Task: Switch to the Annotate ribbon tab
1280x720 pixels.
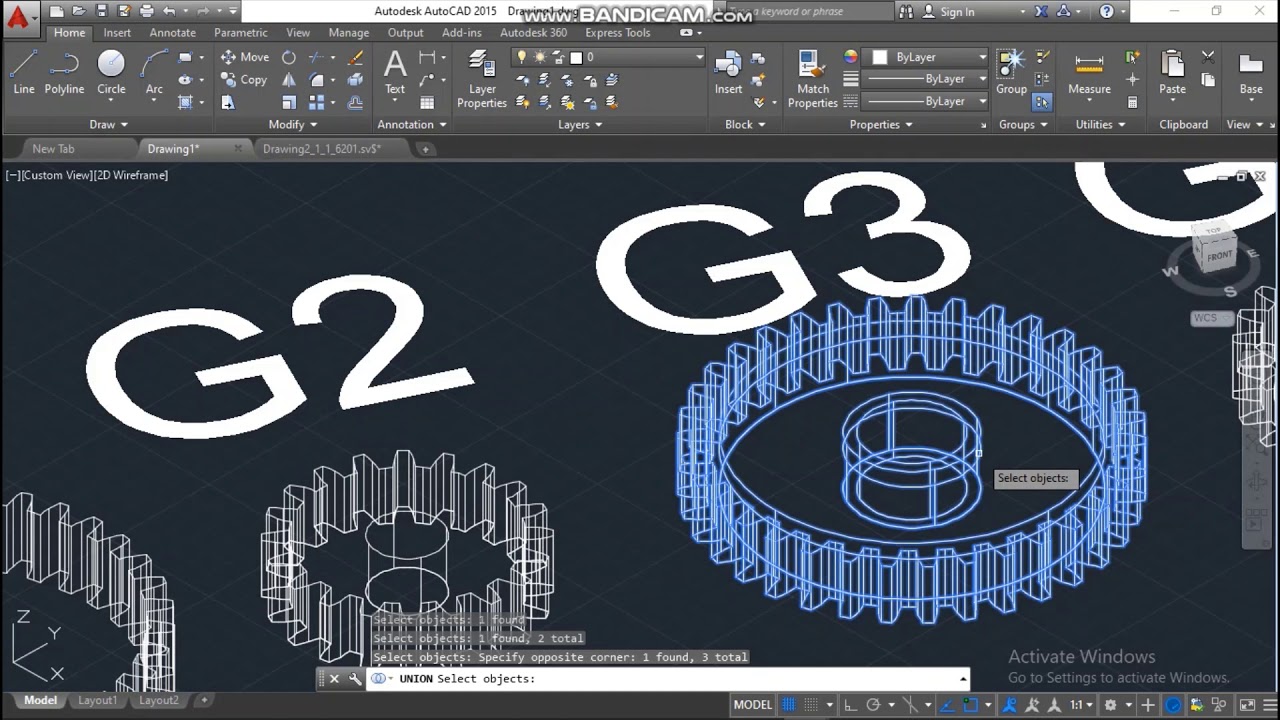Action: [x=173, y=33]
